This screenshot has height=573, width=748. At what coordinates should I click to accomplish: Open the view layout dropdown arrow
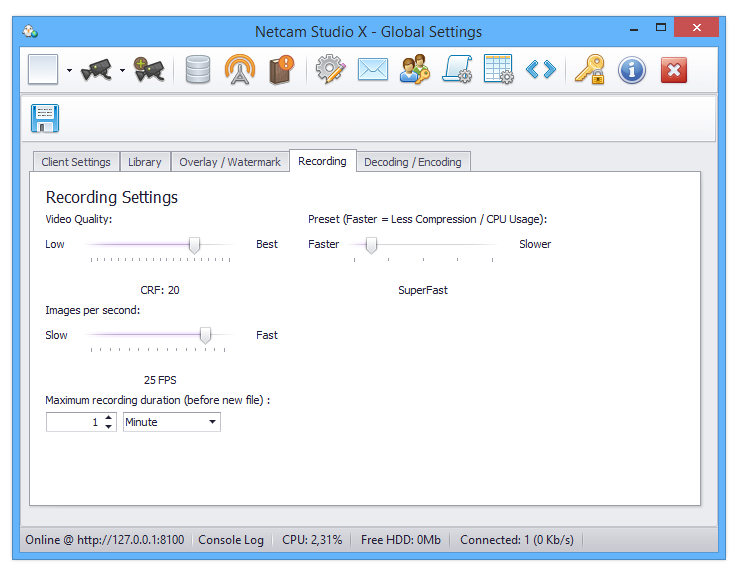click(70, 71)
